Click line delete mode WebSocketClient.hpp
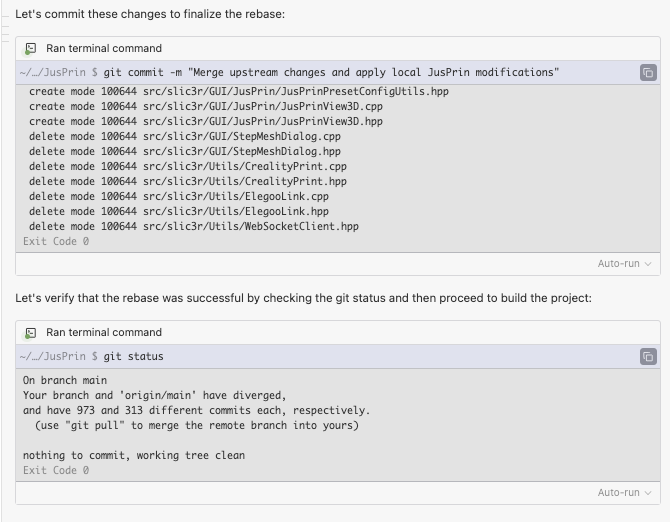This screenshot has width=670, height=522. (194, 226)
